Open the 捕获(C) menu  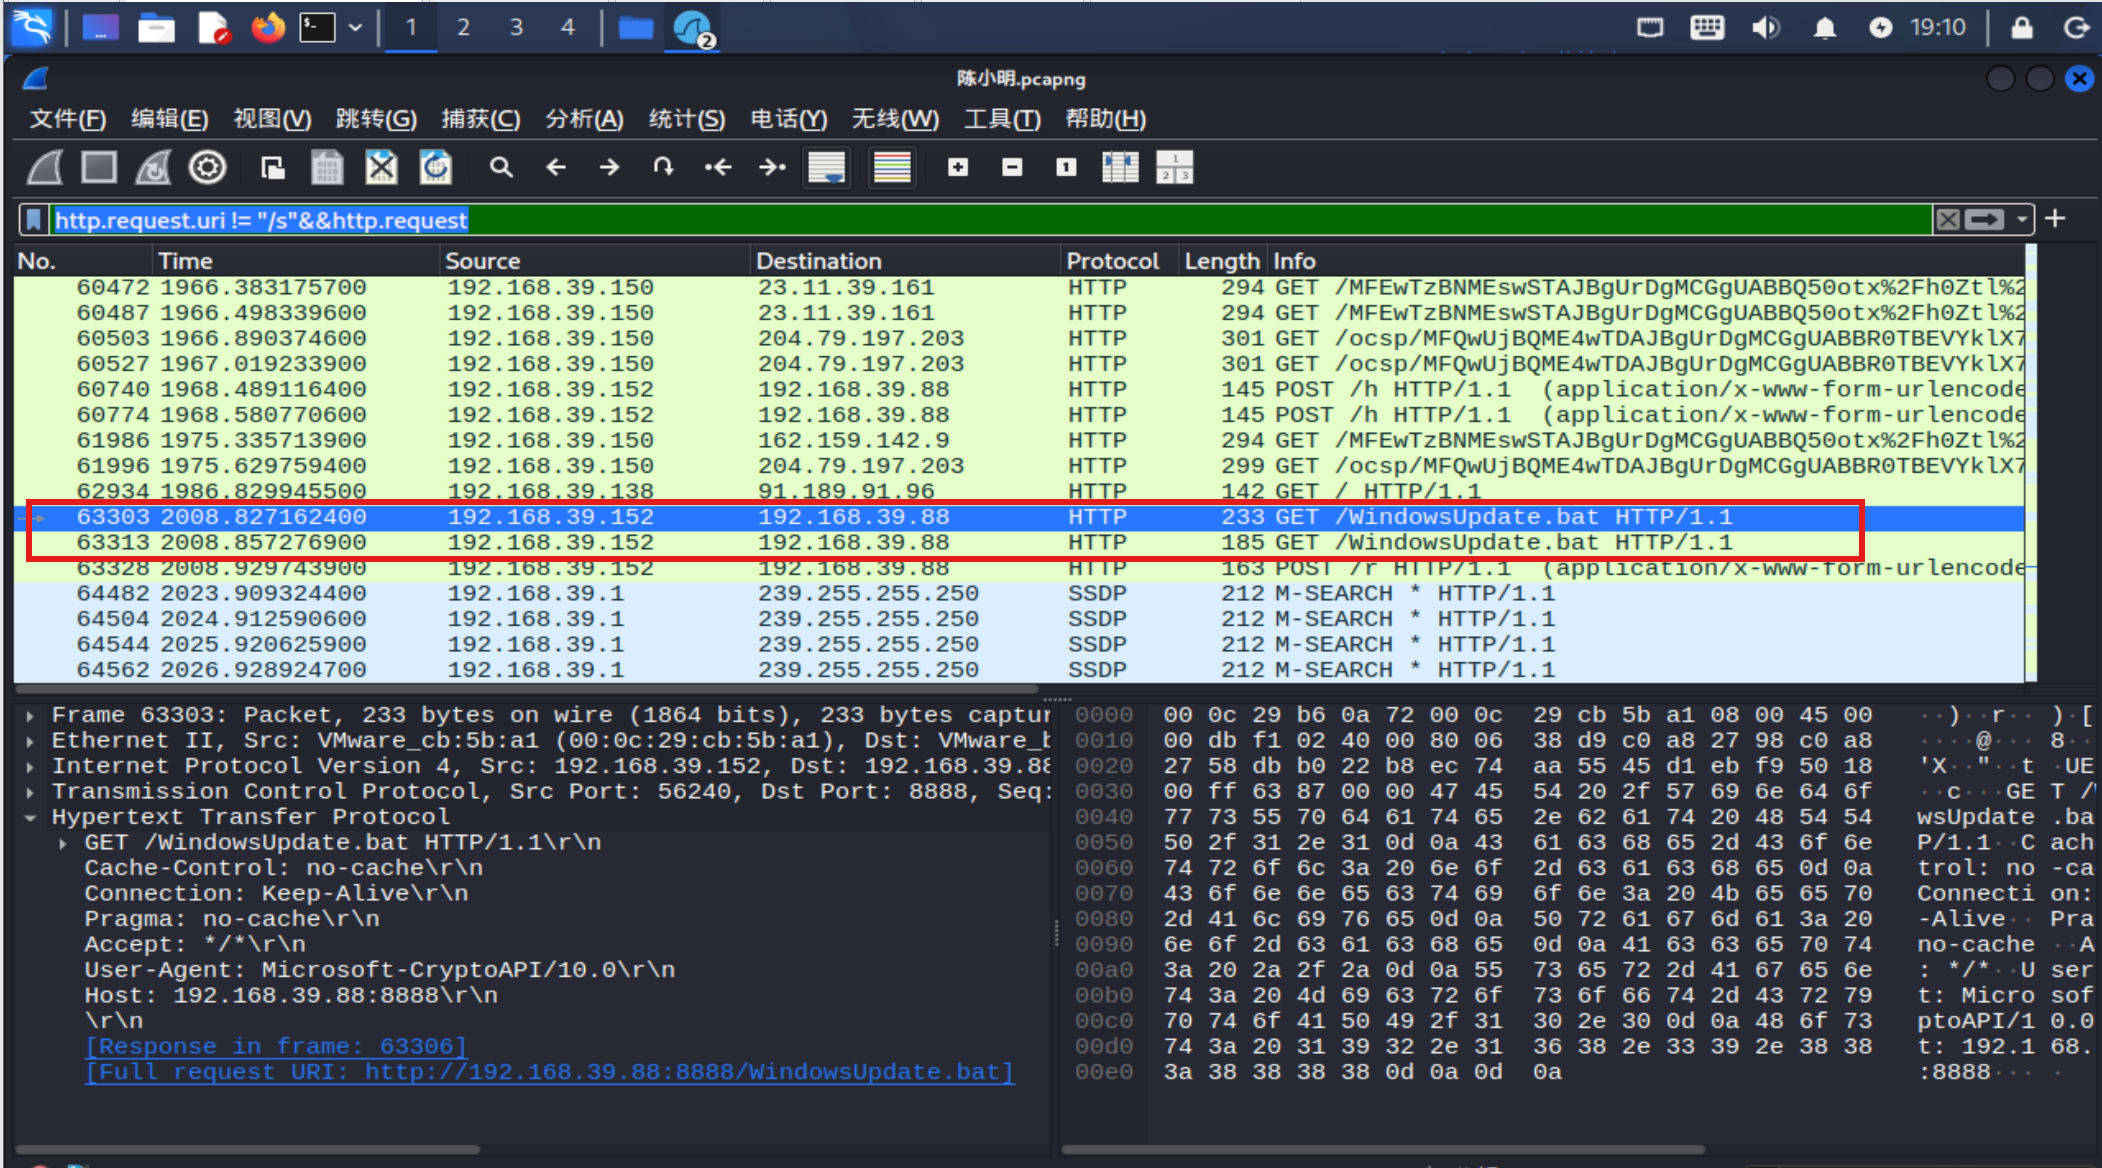pyautogui.click(x=481, y=119)
